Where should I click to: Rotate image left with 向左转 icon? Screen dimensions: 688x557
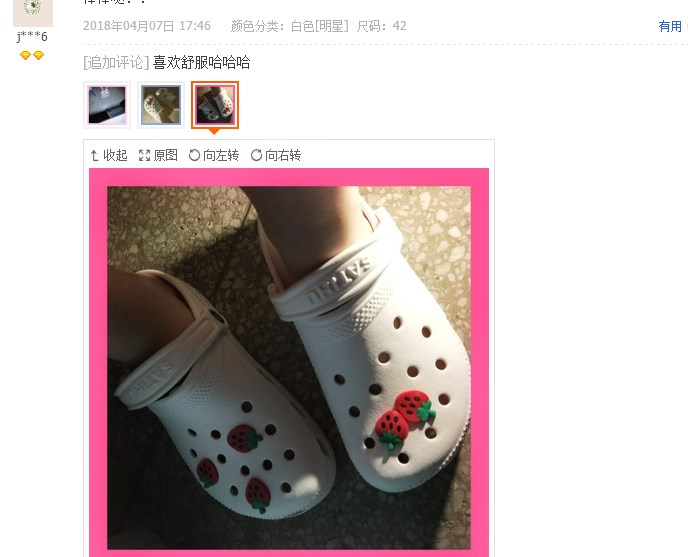click(x=194, y=155)
